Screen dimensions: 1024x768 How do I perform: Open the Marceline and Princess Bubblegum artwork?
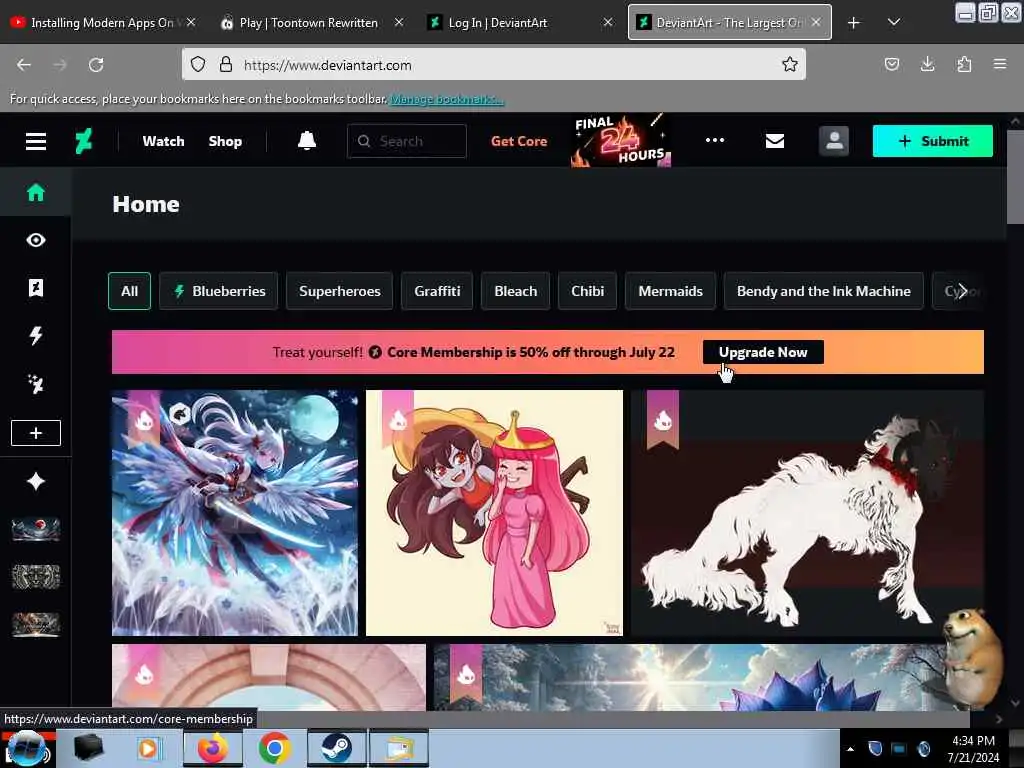point(494,513)
